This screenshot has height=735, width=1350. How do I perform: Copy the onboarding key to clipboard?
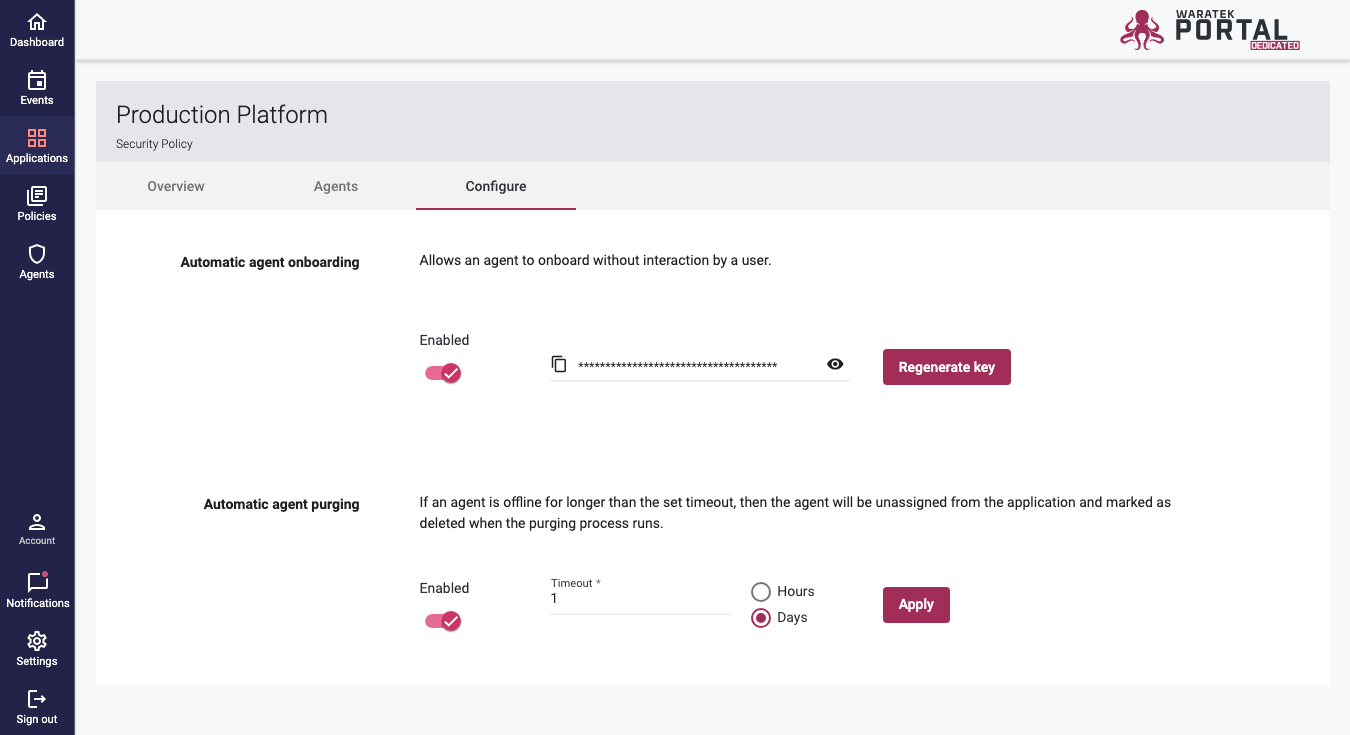[x=559, y=365]
